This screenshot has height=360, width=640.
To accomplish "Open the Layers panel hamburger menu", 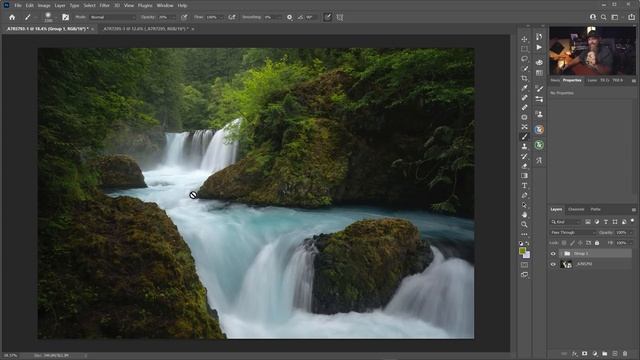I will (x=633, y=209).
